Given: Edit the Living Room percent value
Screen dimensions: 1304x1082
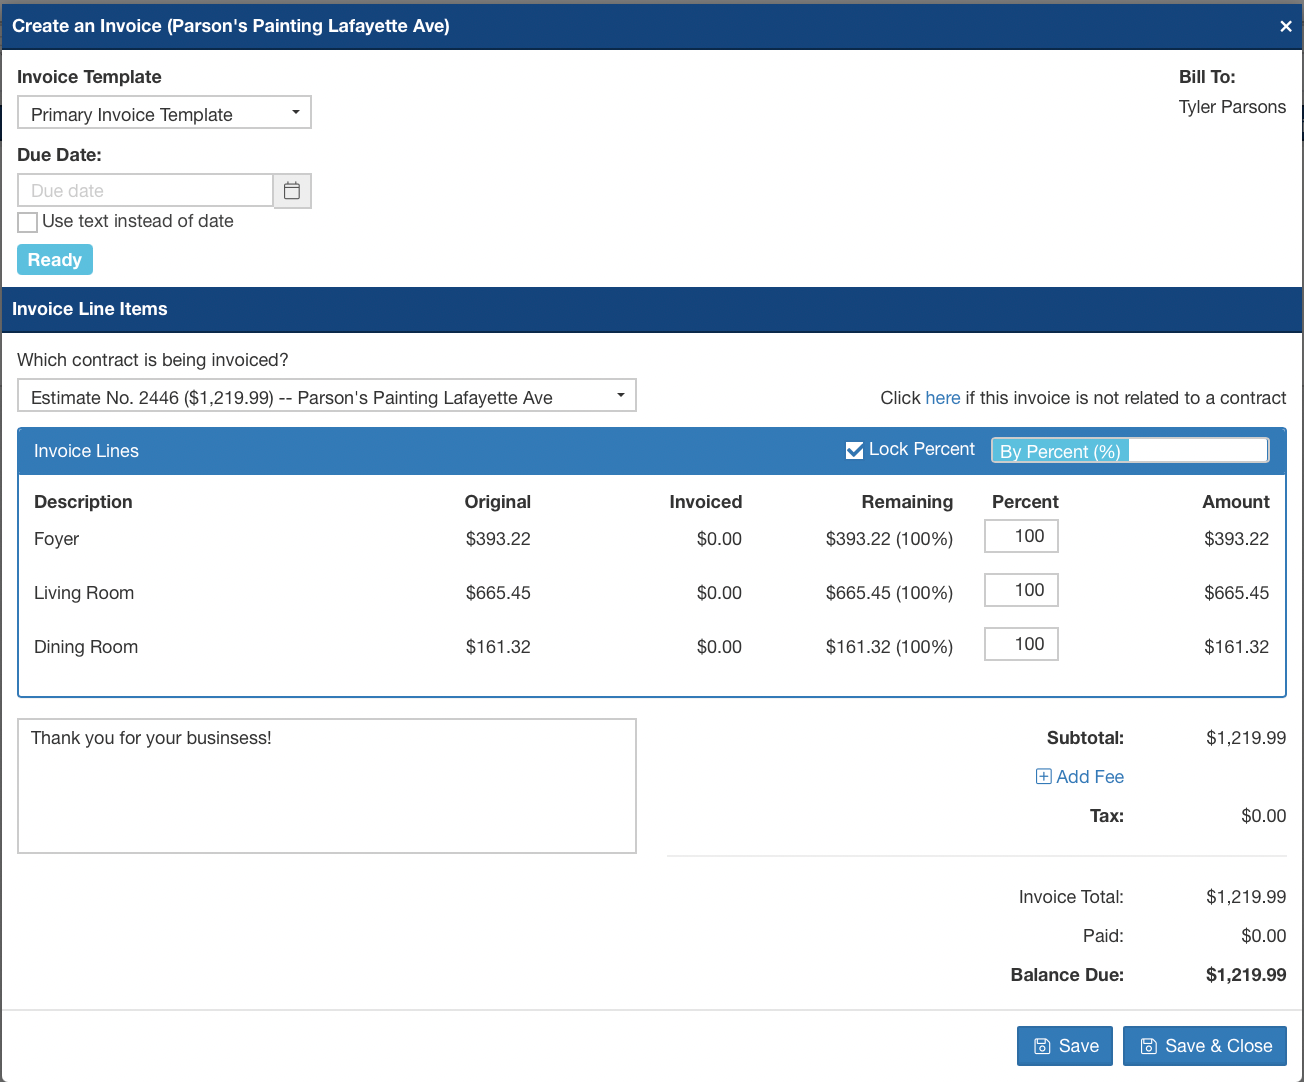Looking at the screenshot, I should (1020, 590).
